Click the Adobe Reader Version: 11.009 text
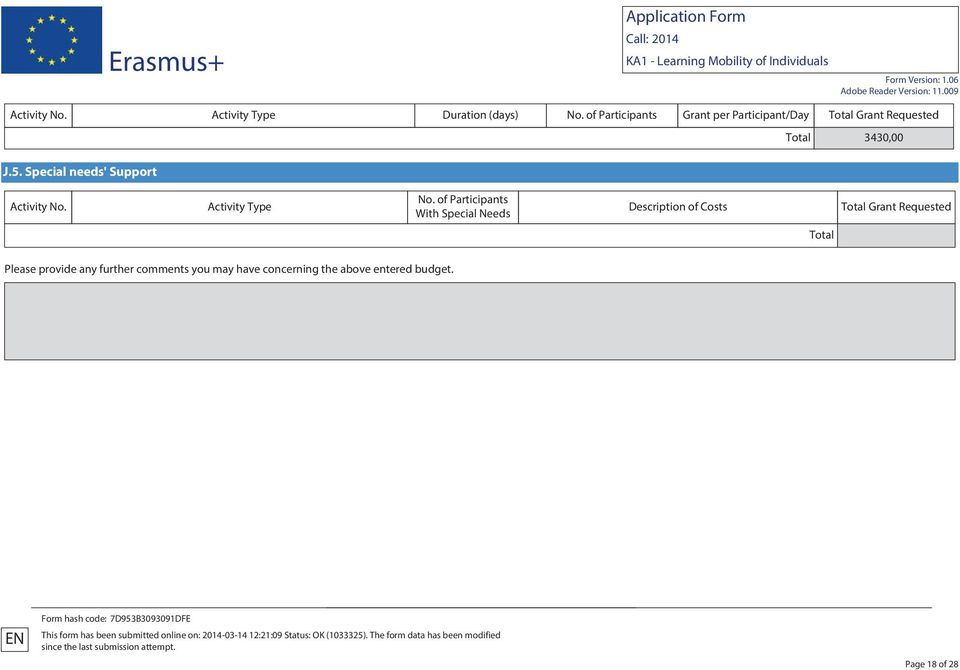 coord(899,91)
